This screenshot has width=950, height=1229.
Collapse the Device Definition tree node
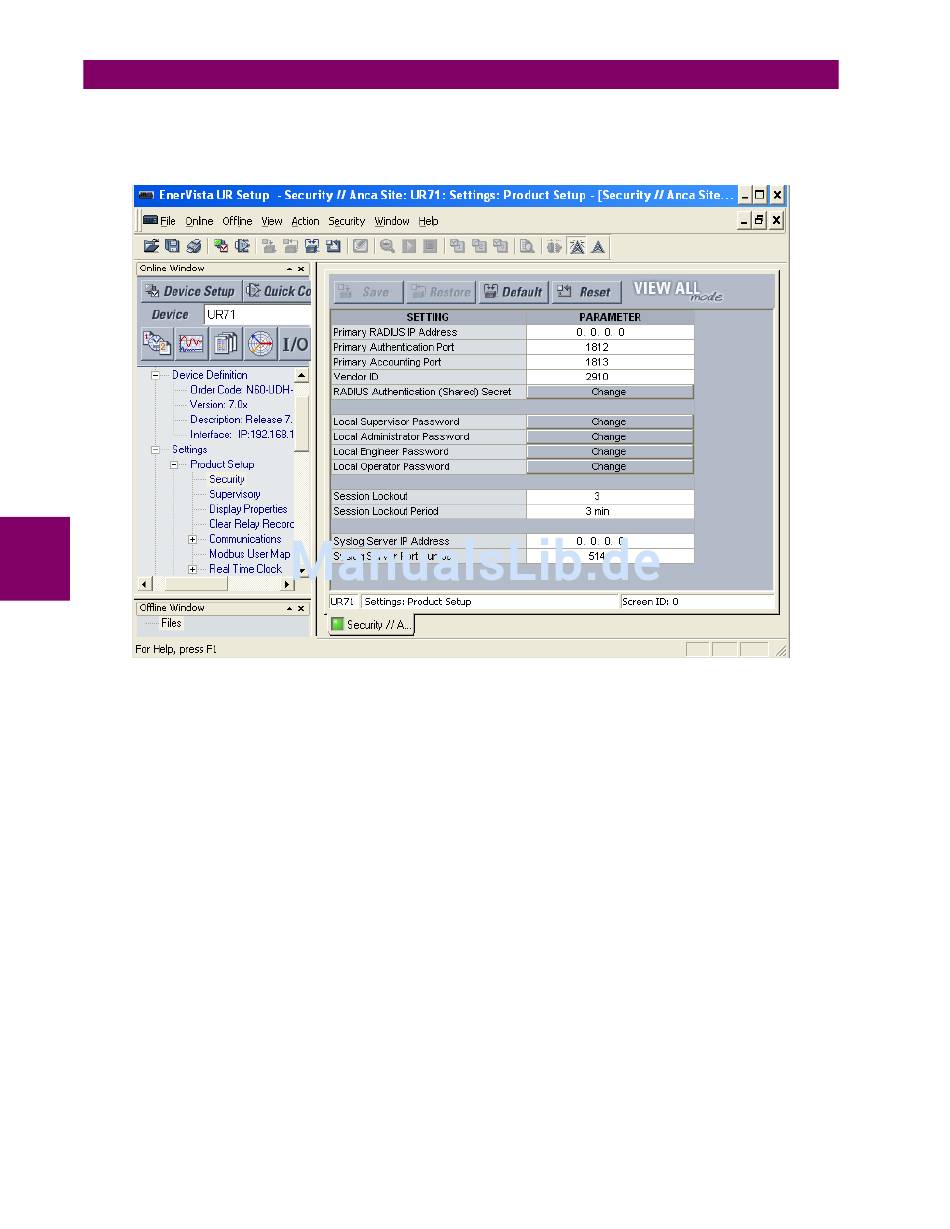point(156,375)
